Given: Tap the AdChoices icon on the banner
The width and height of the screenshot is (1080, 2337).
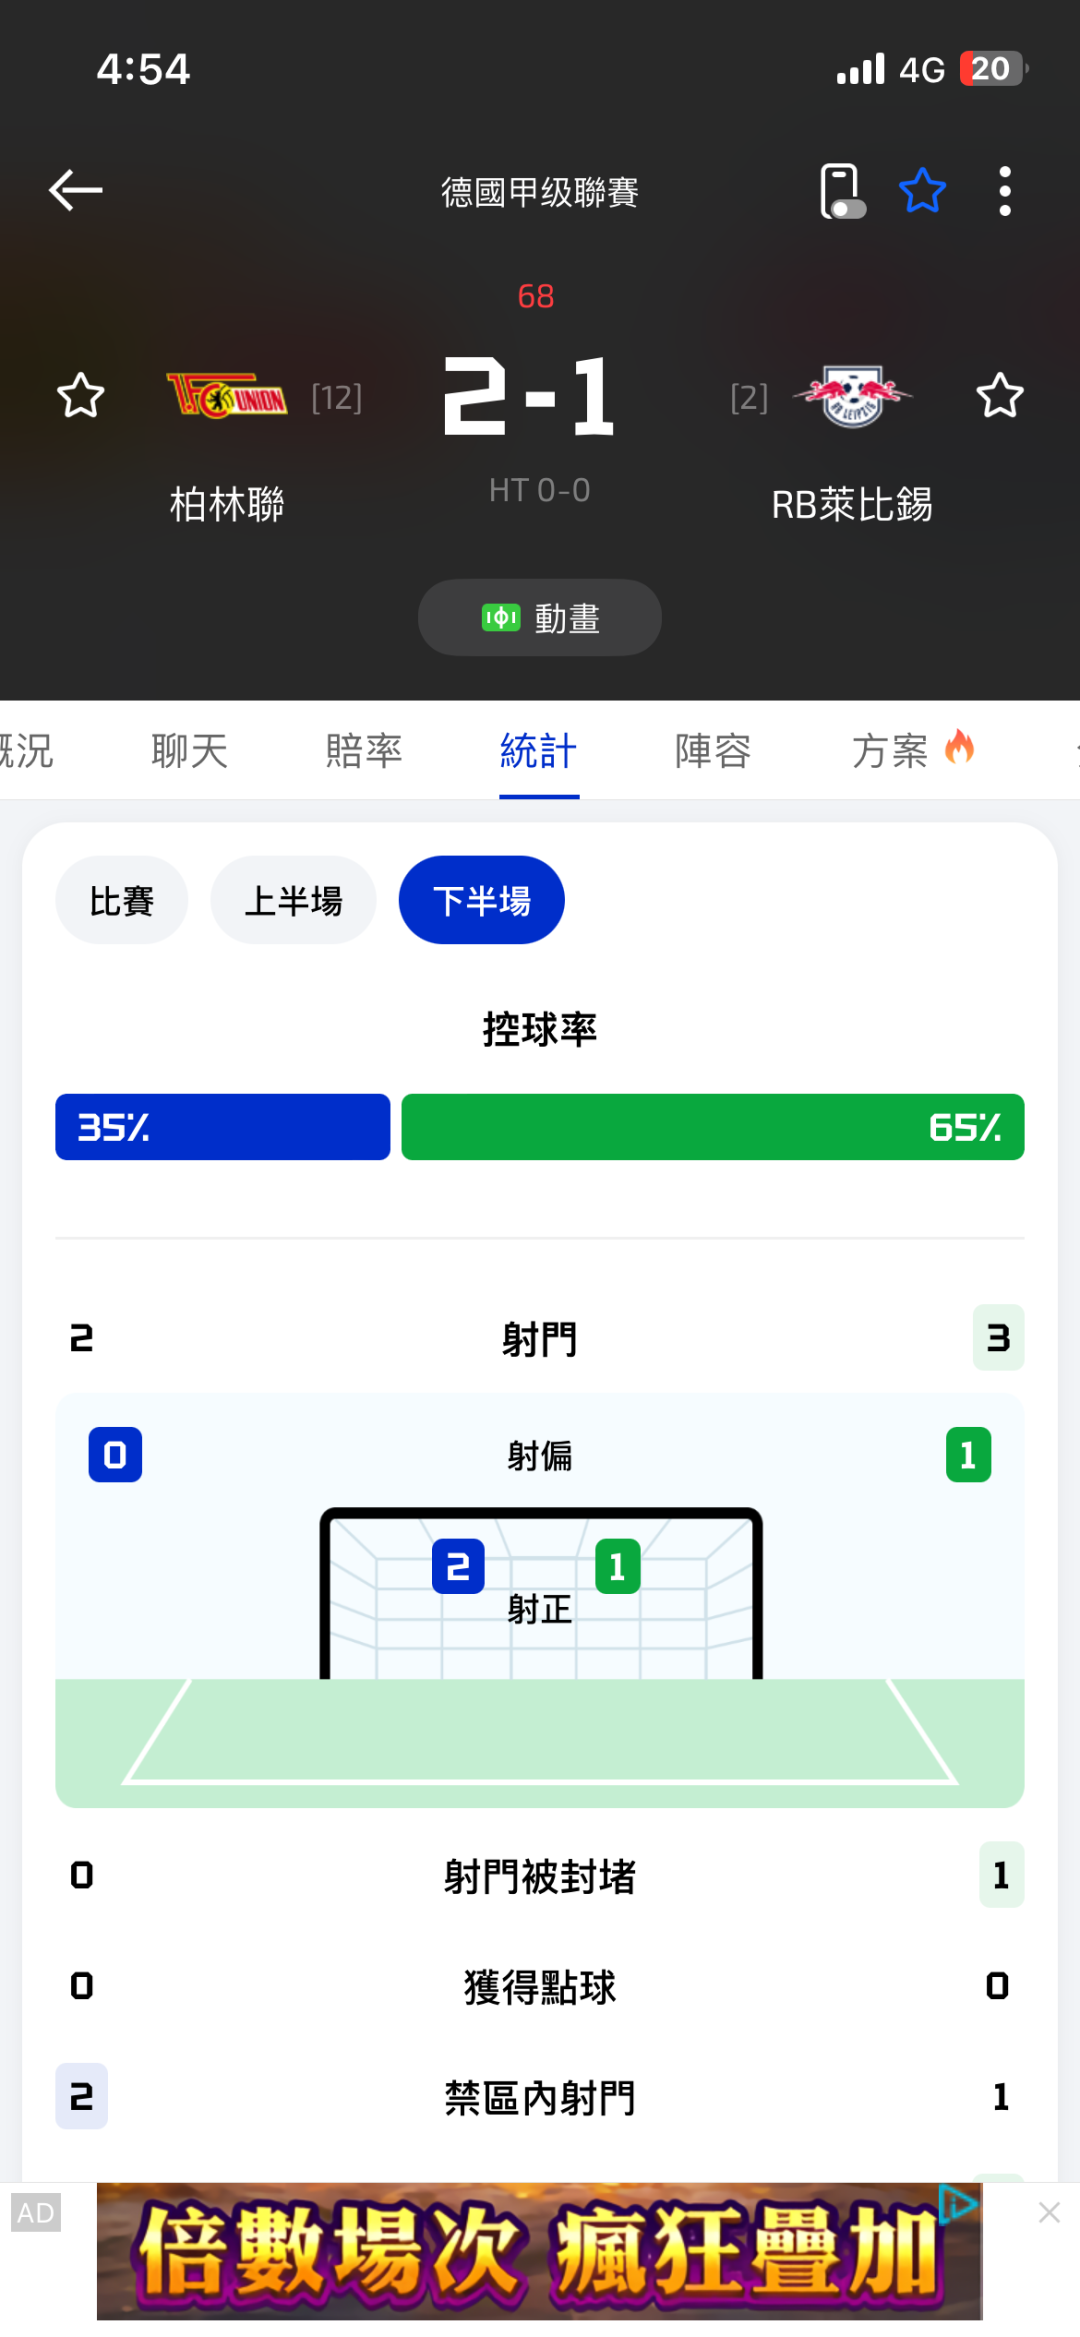Looking at the screenshot, I should click(x=958, y=2202).
